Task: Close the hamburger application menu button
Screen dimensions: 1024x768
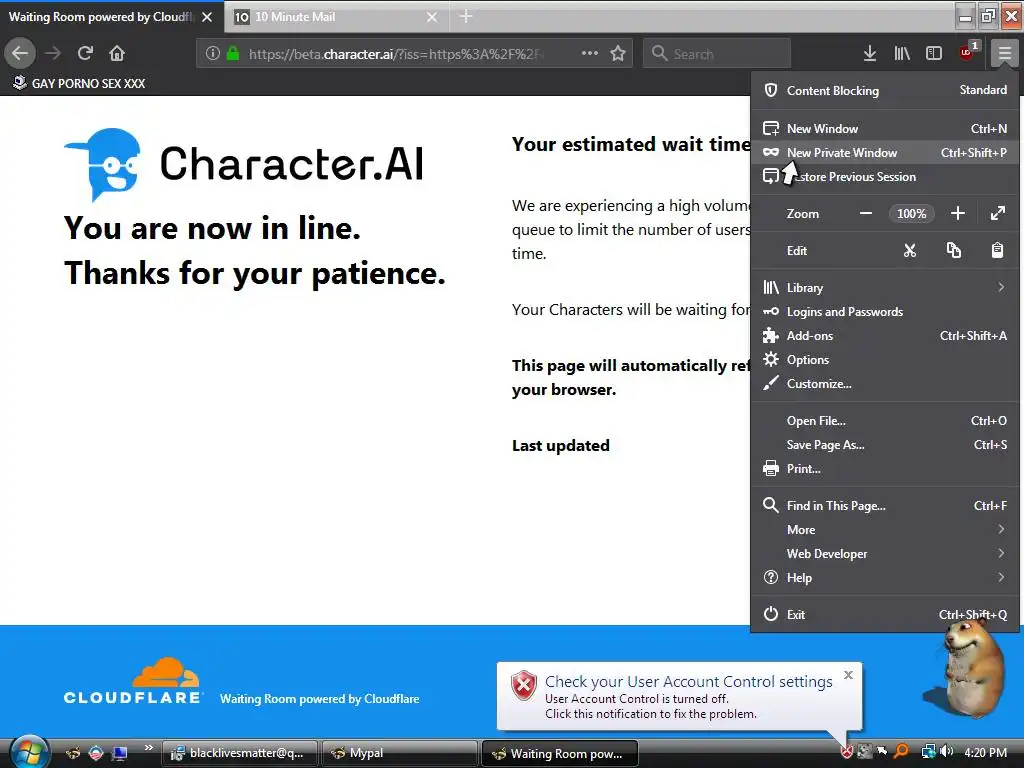Action: (1004, 54)
